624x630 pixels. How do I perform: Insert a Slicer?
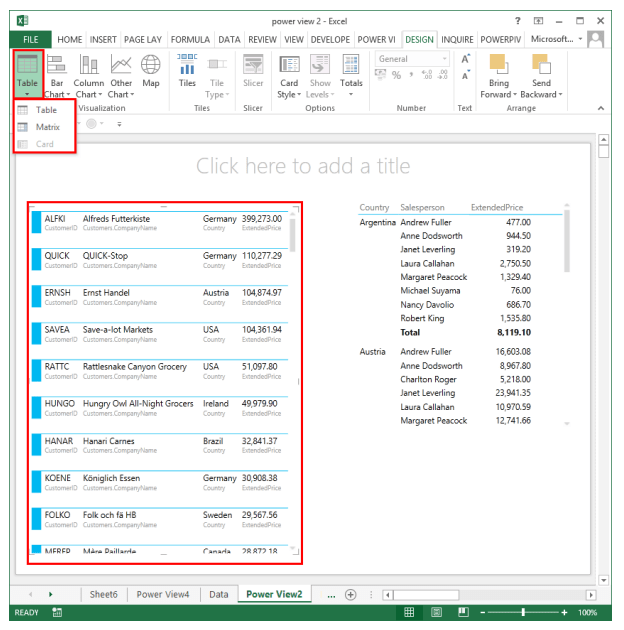(253, 71)
